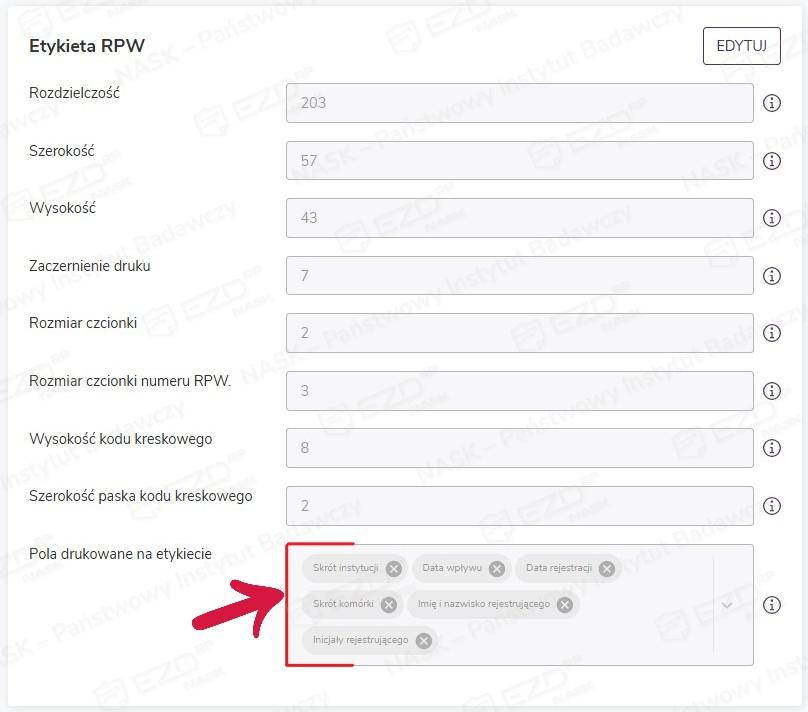Remove the Skrót komórki tag

[389, 604]
